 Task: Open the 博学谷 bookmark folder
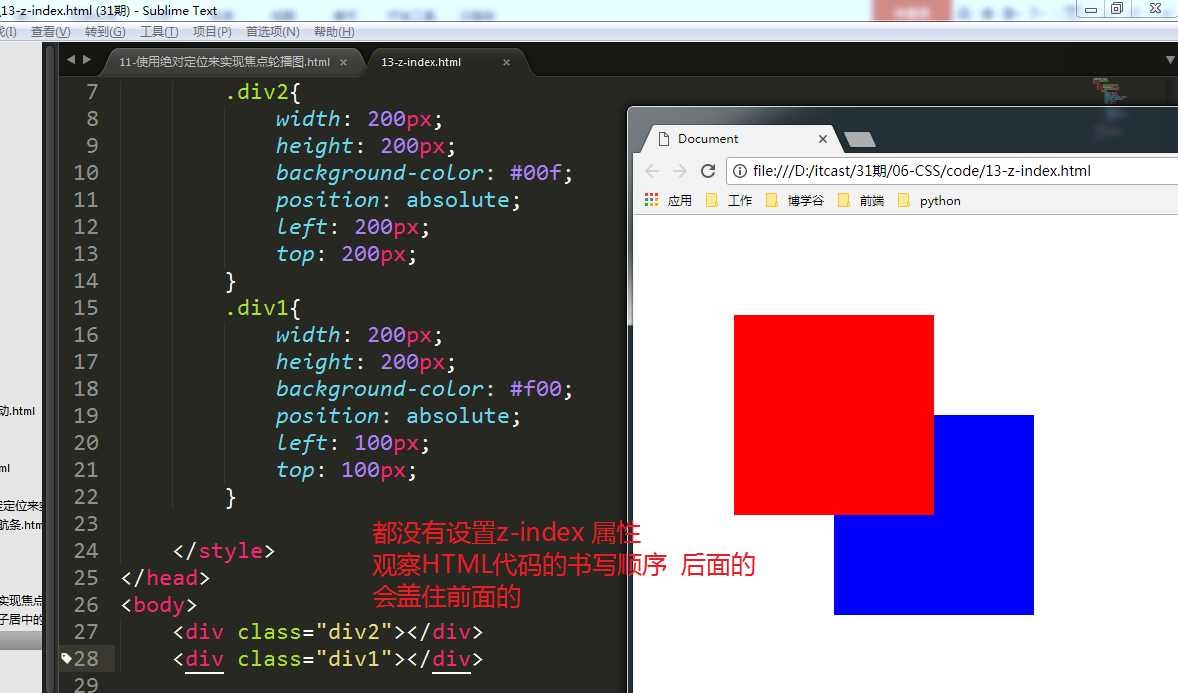coord(795,201)
